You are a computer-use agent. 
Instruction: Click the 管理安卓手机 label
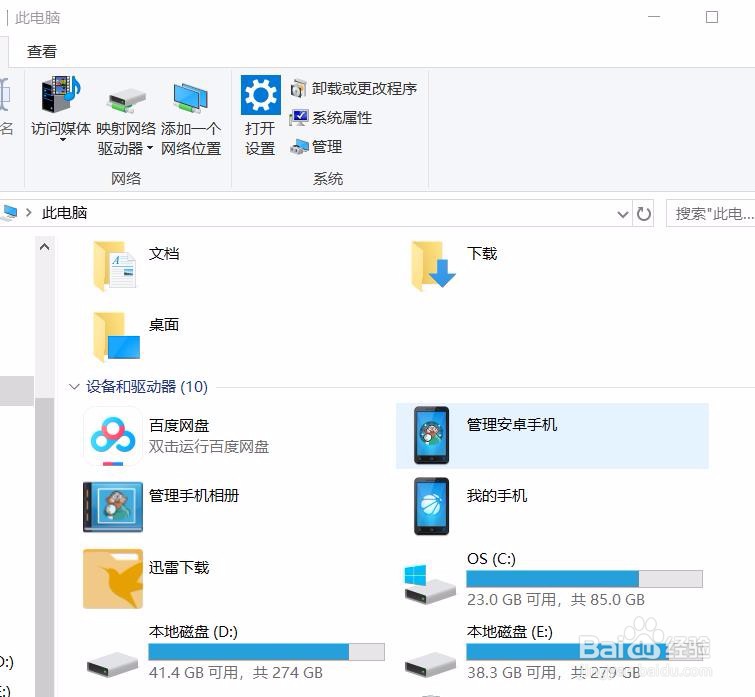[512, 425]
